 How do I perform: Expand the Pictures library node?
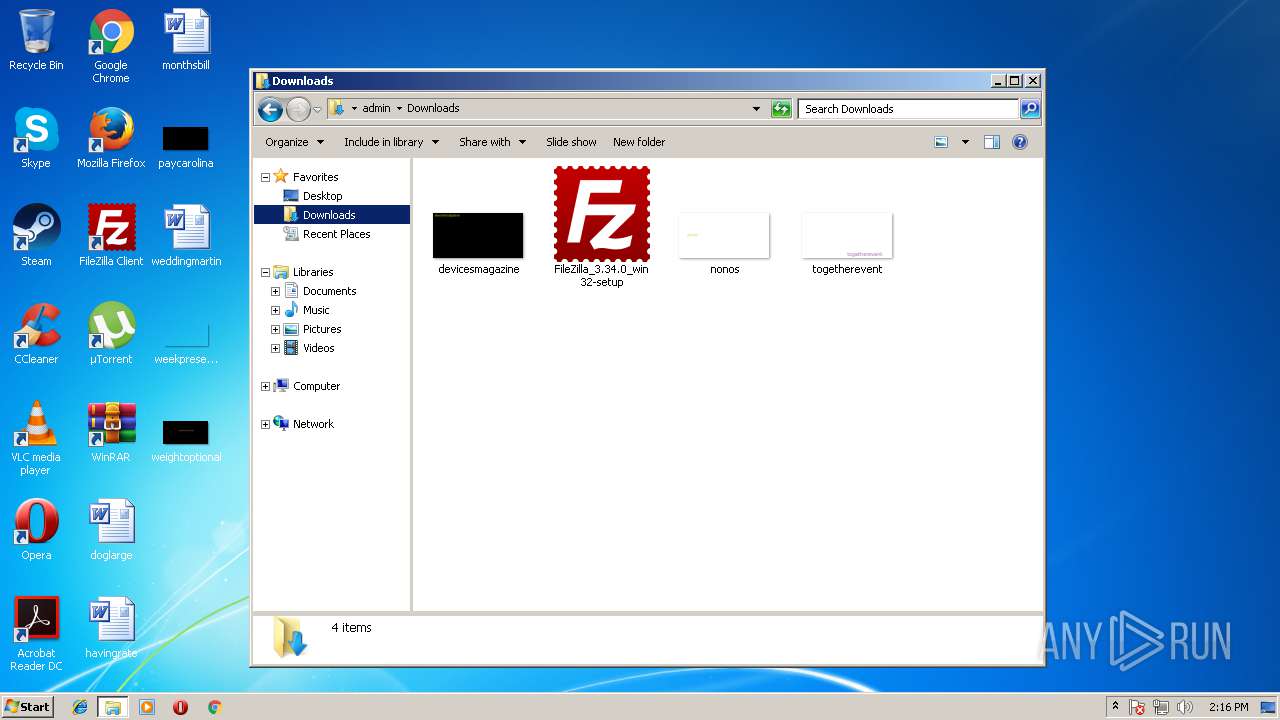[x=275, y=329]
